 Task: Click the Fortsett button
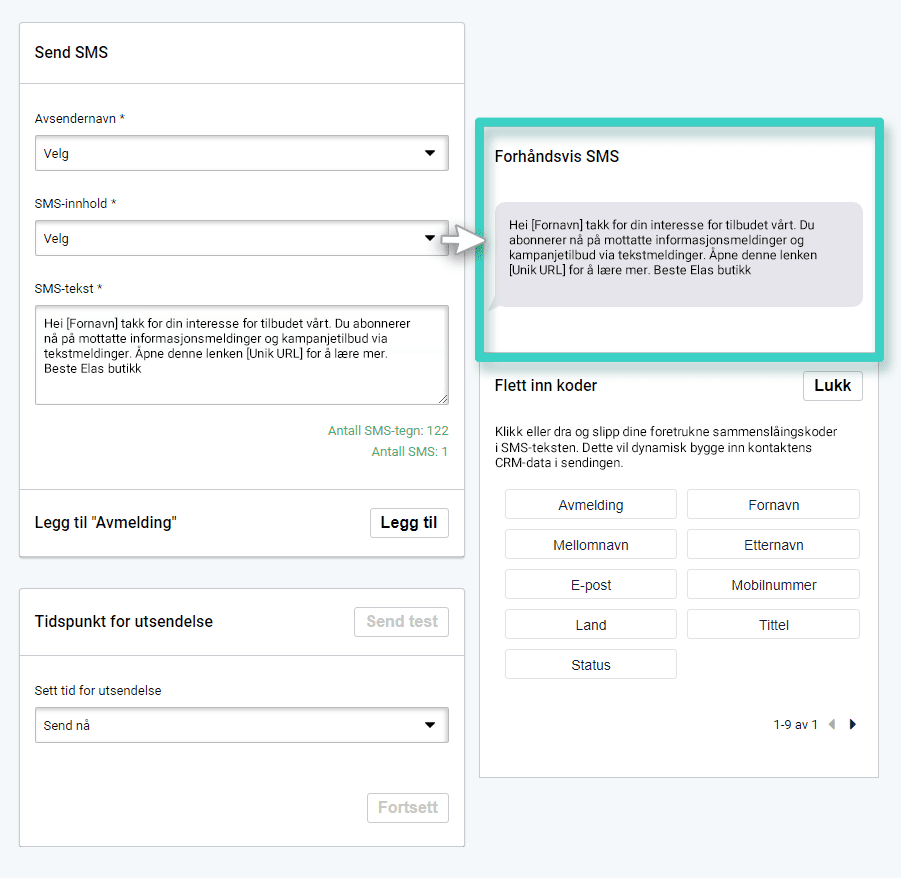coord(408,807)
